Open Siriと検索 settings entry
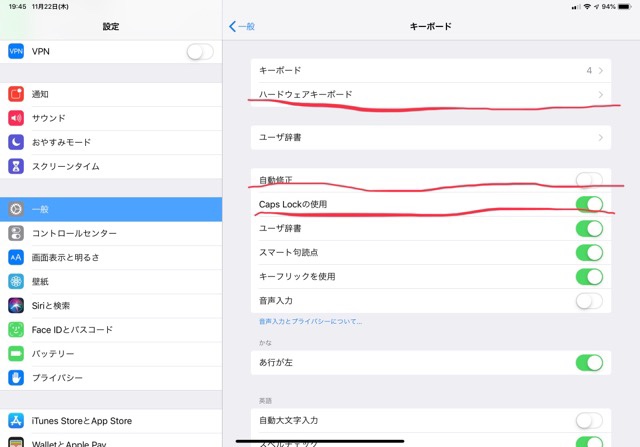 [x=111, y=306]
